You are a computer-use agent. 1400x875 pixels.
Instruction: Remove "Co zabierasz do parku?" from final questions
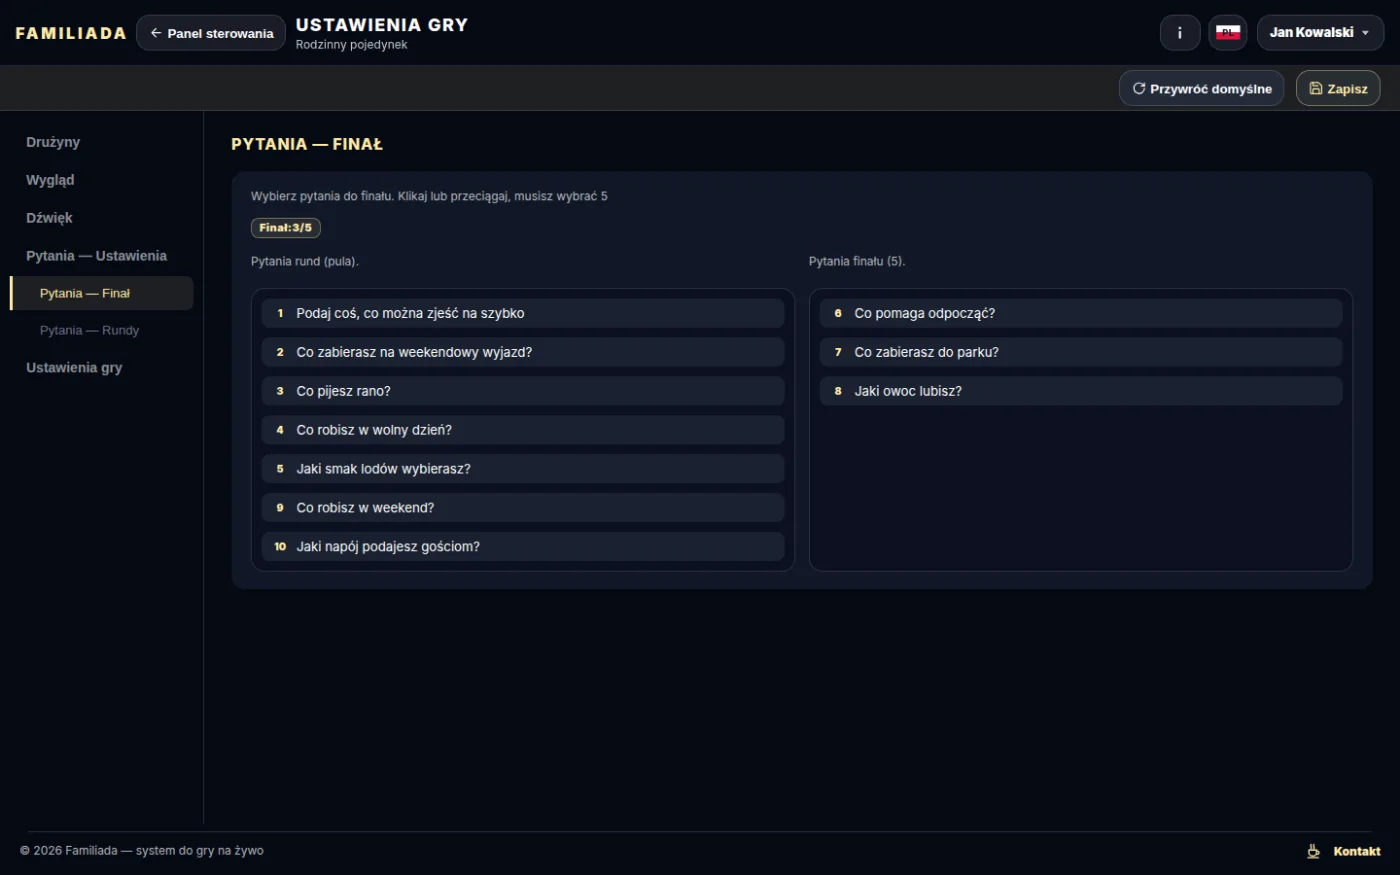click(x=1081, y=352)
